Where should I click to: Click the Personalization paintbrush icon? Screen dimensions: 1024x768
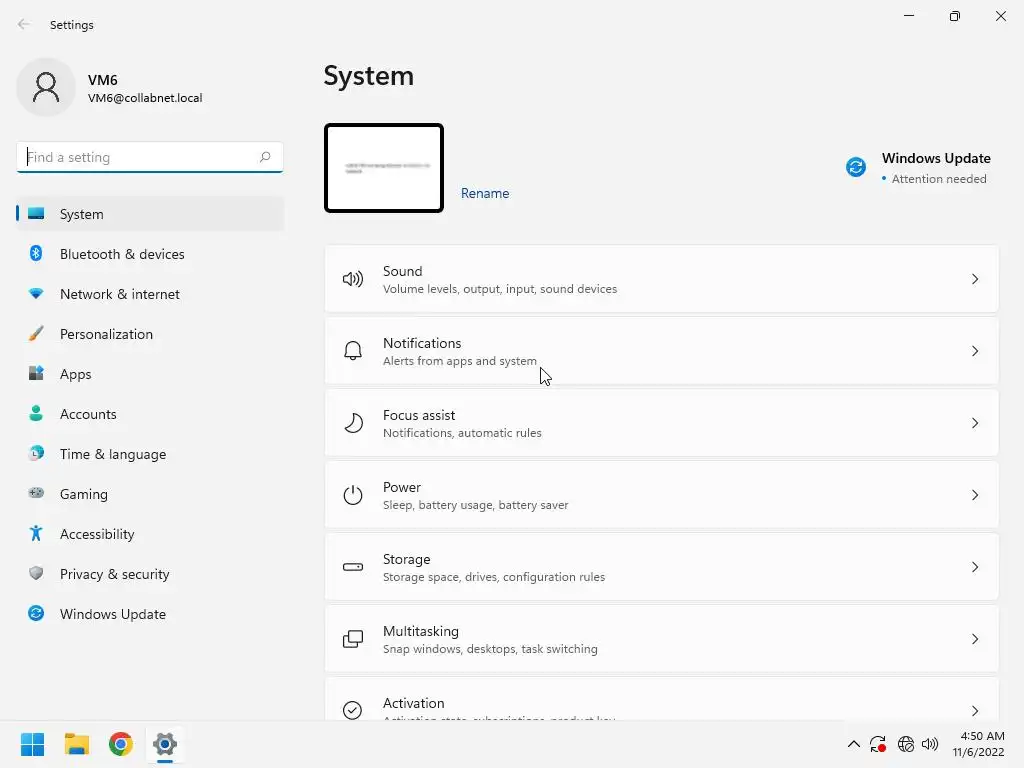[36, 334]
